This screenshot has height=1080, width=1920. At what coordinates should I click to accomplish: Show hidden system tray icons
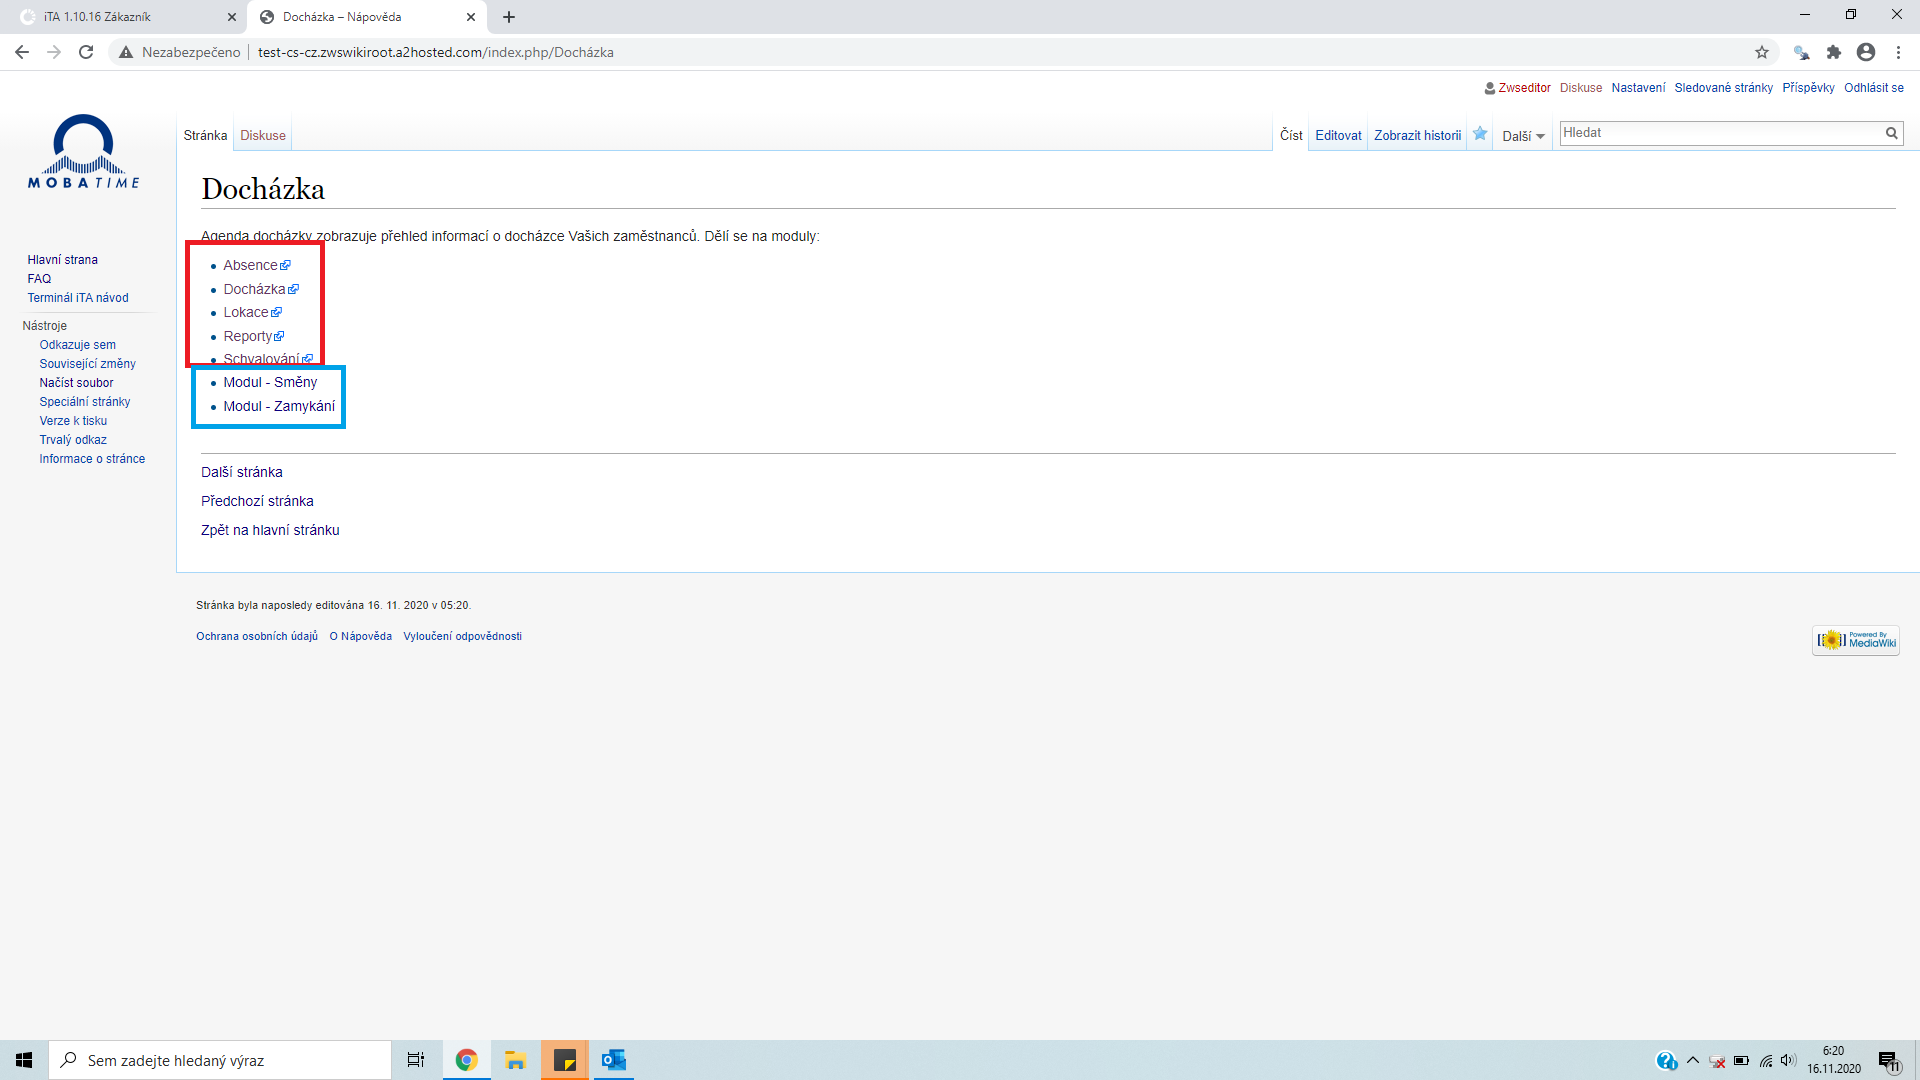(x=1692, y=1060)
